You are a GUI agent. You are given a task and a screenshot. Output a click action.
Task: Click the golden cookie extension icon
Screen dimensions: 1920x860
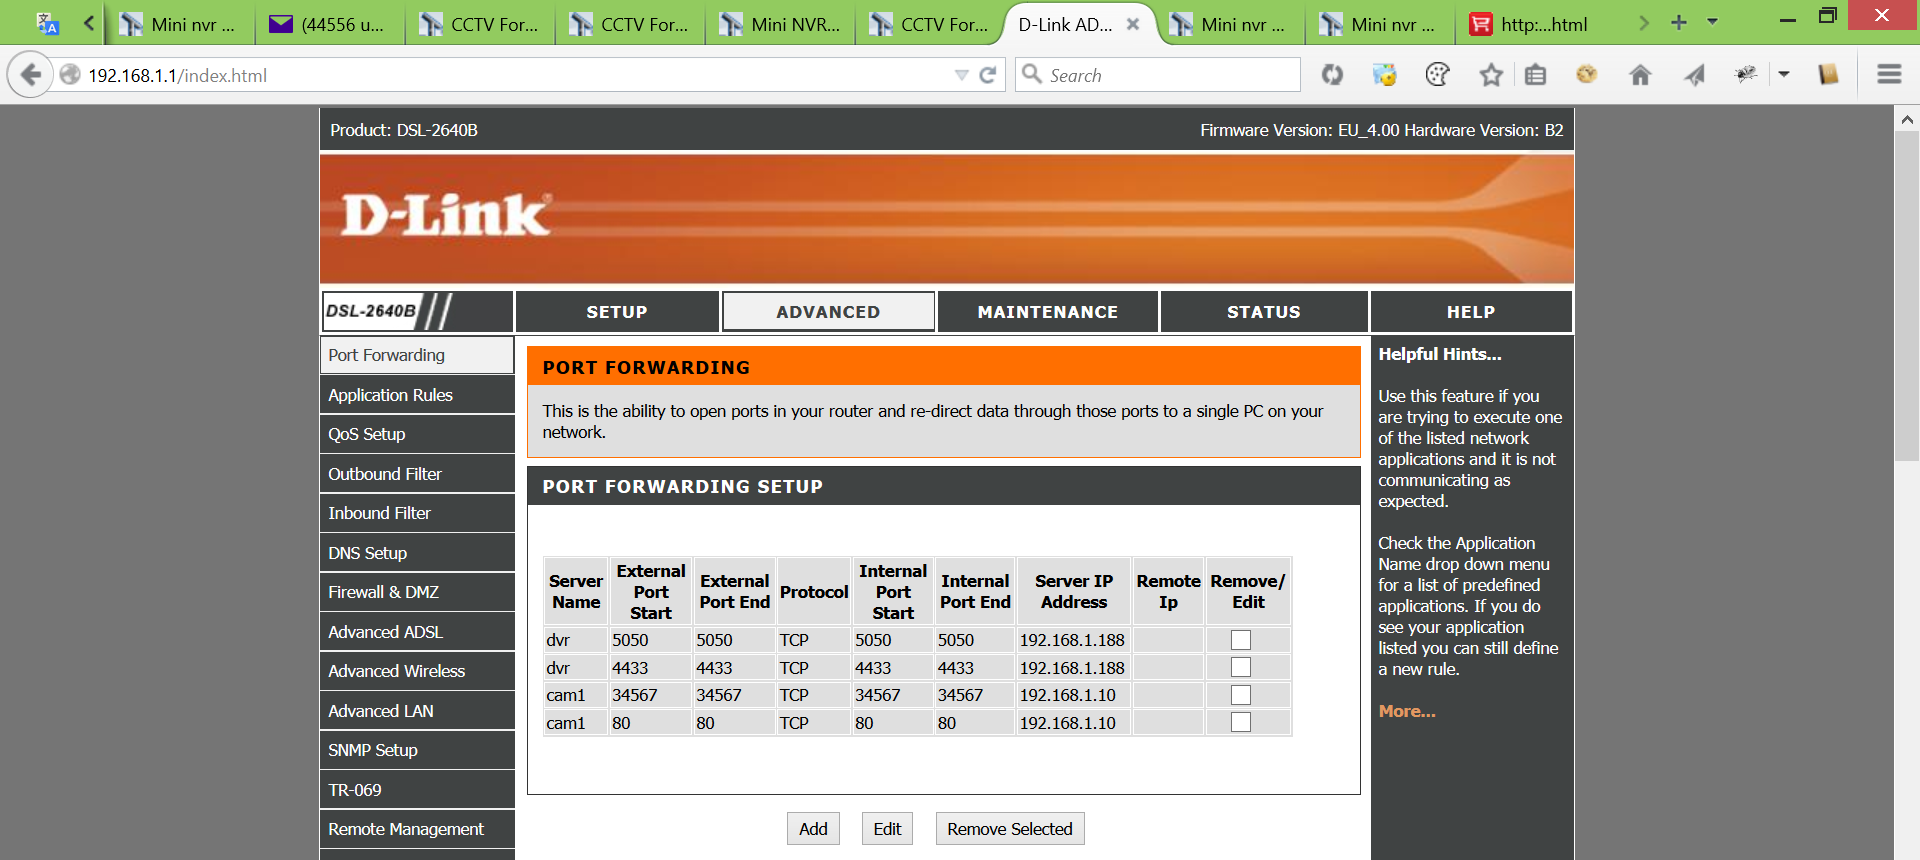[1586, 74]
